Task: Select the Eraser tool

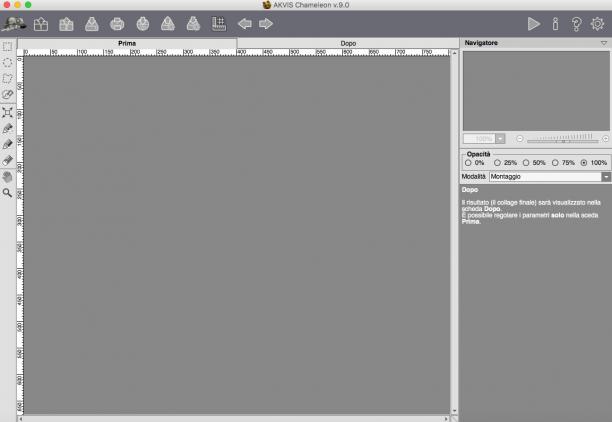Action: click(7, 160)
